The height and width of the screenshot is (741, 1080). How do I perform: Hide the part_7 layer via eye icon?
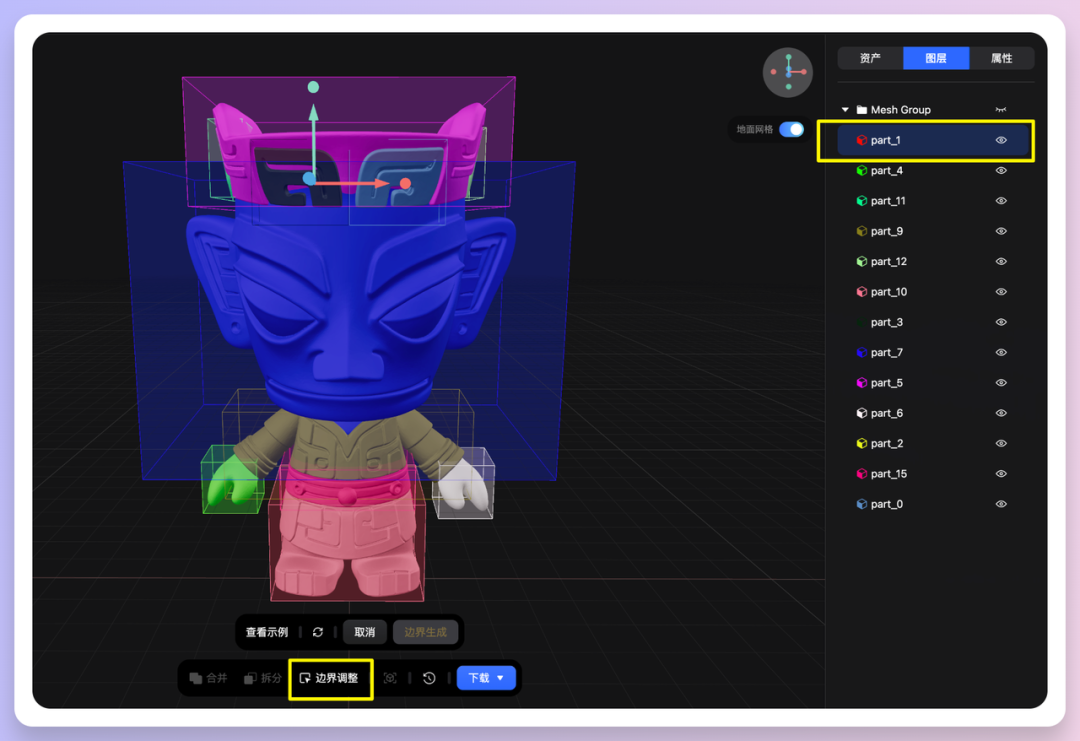[x=1001, y=353]
